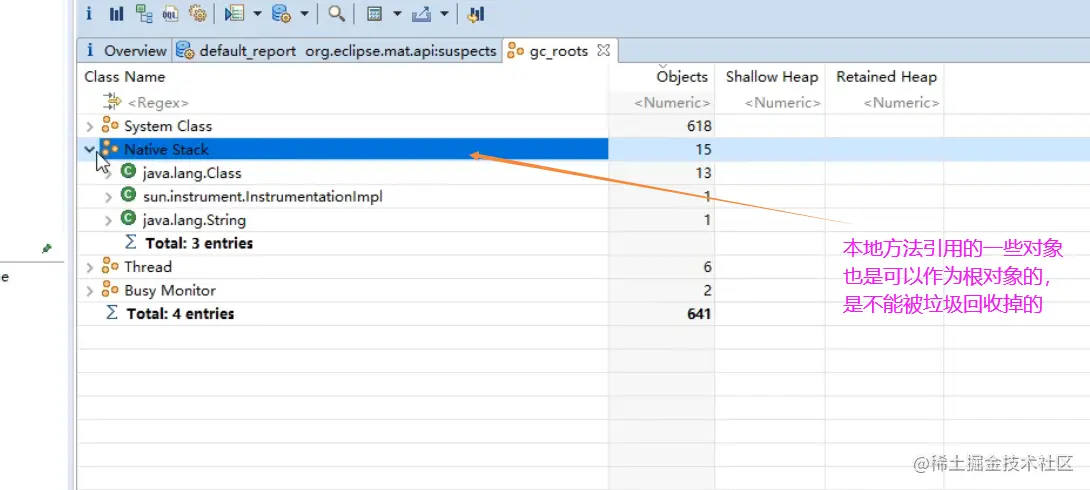Screen dimensions: 1090x490
Task: Click the 13 objects count cell
Action: click(x=703, y=173)
